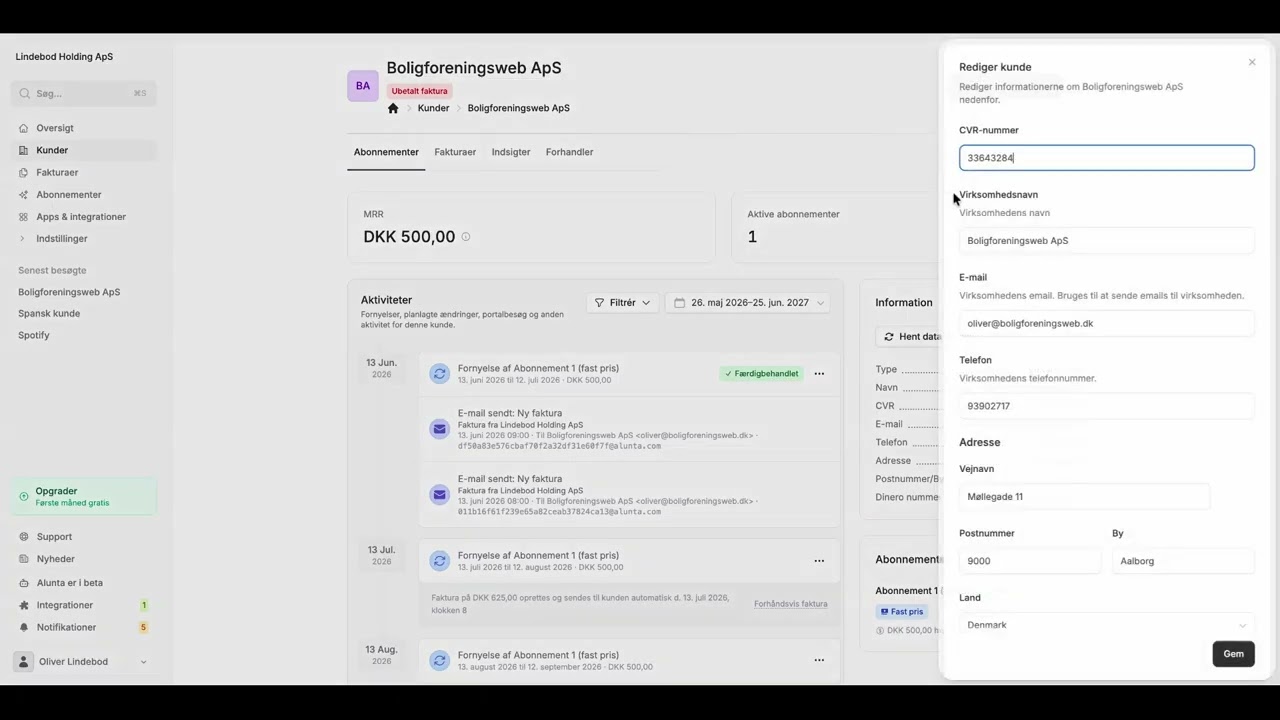
Task: Open options for 13 July renewal
Action: [x=819, y=561]
